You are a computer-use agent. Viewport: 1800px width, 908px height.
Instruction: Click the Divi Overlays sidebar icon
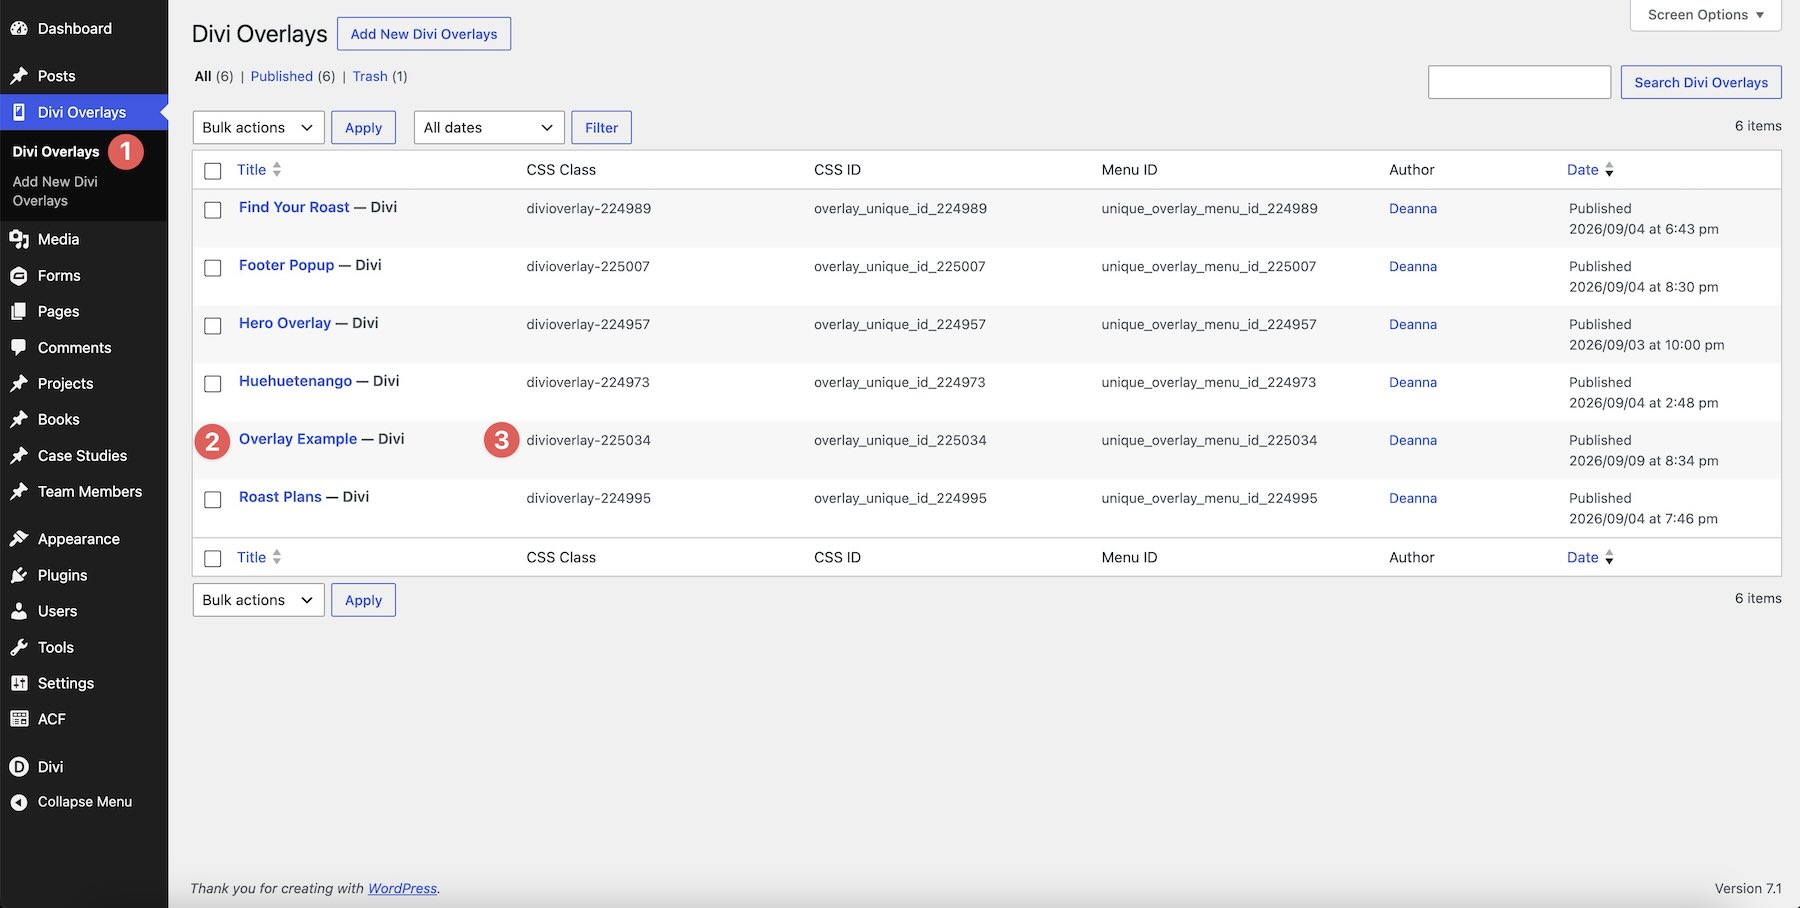pos(19,112)
